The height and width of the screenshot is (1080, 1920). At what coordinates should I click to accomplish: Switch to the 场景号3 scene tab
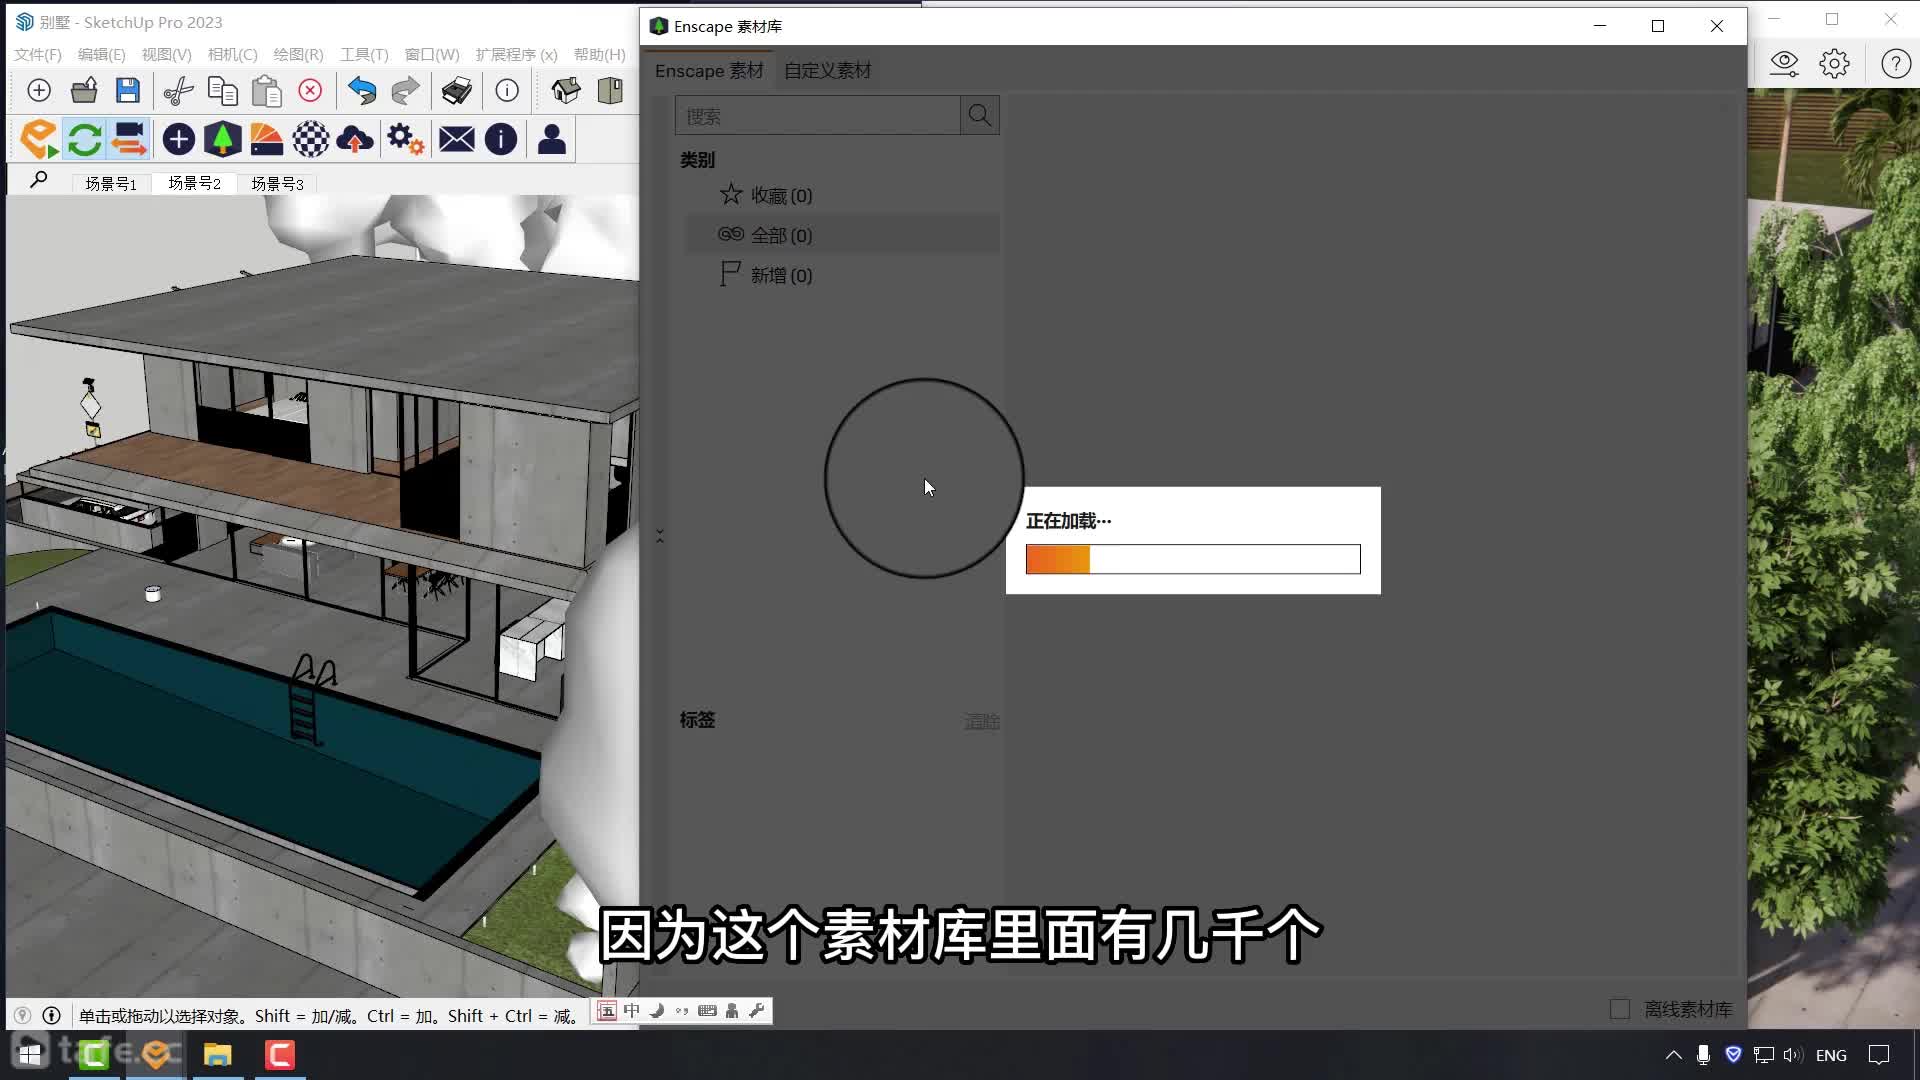point(277,184)
